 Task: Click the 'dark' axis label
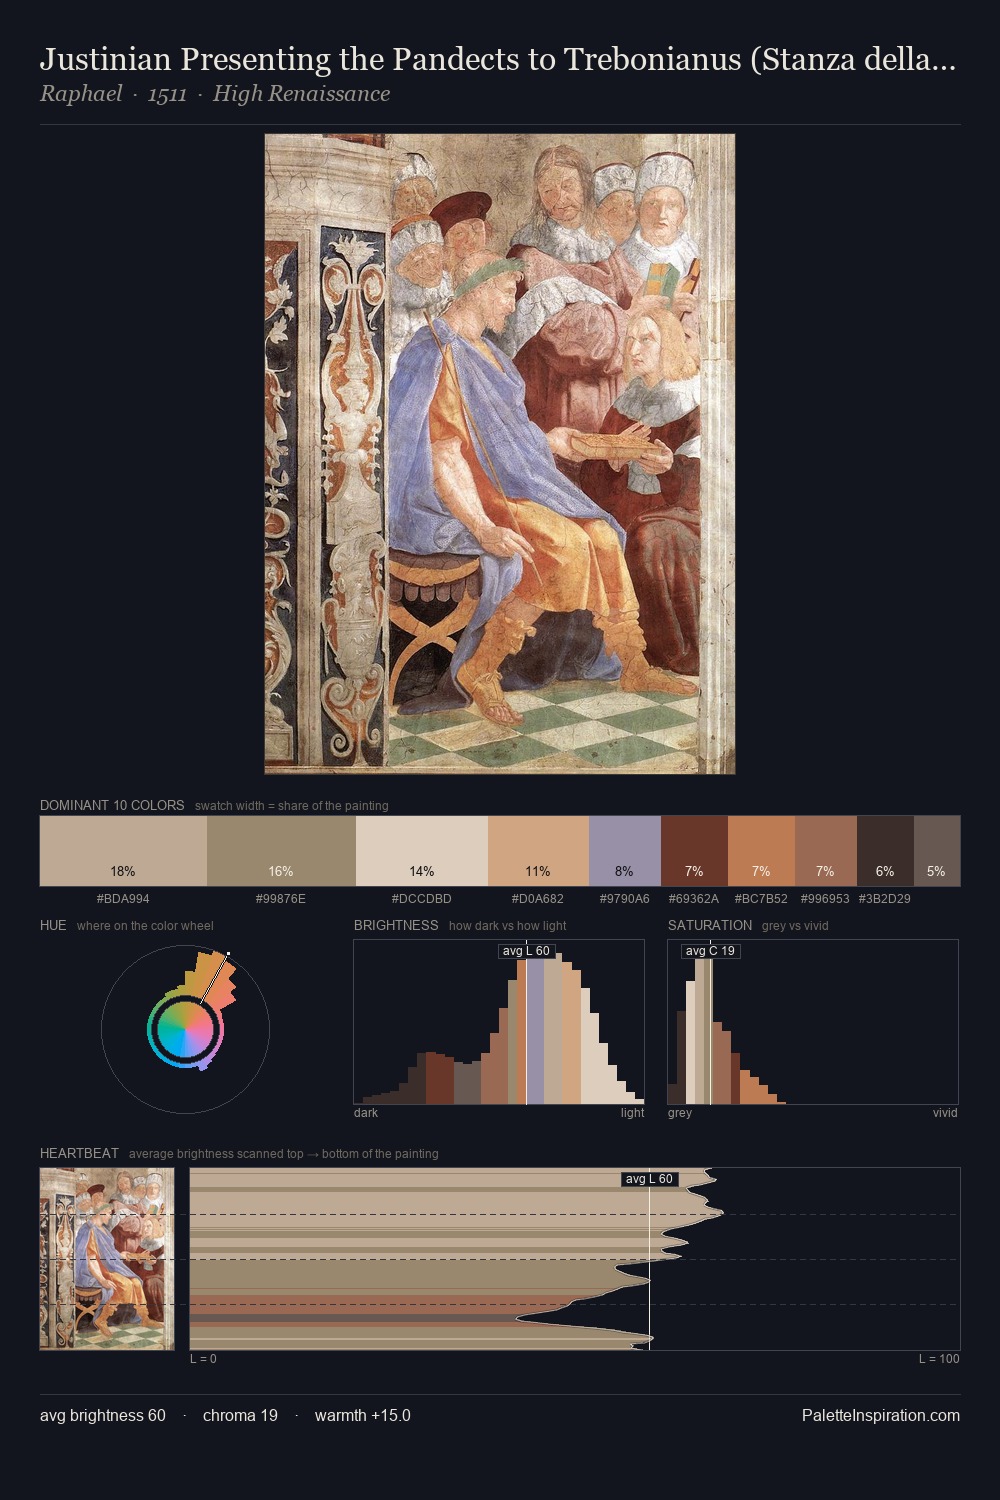[x=366, y=1113]
